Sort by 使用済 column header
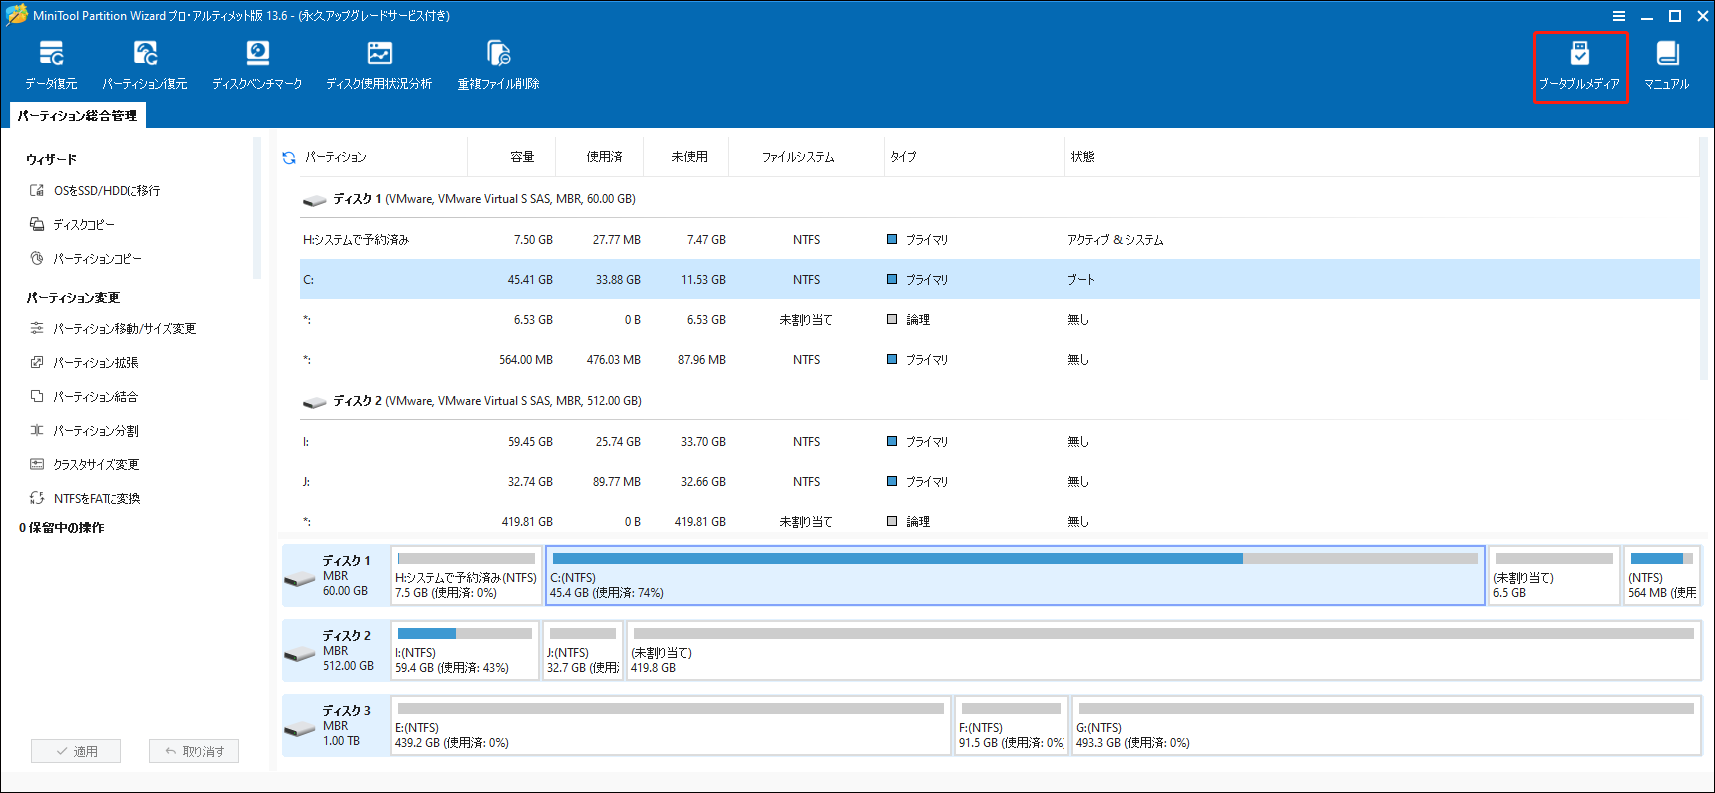 point(601,157)
